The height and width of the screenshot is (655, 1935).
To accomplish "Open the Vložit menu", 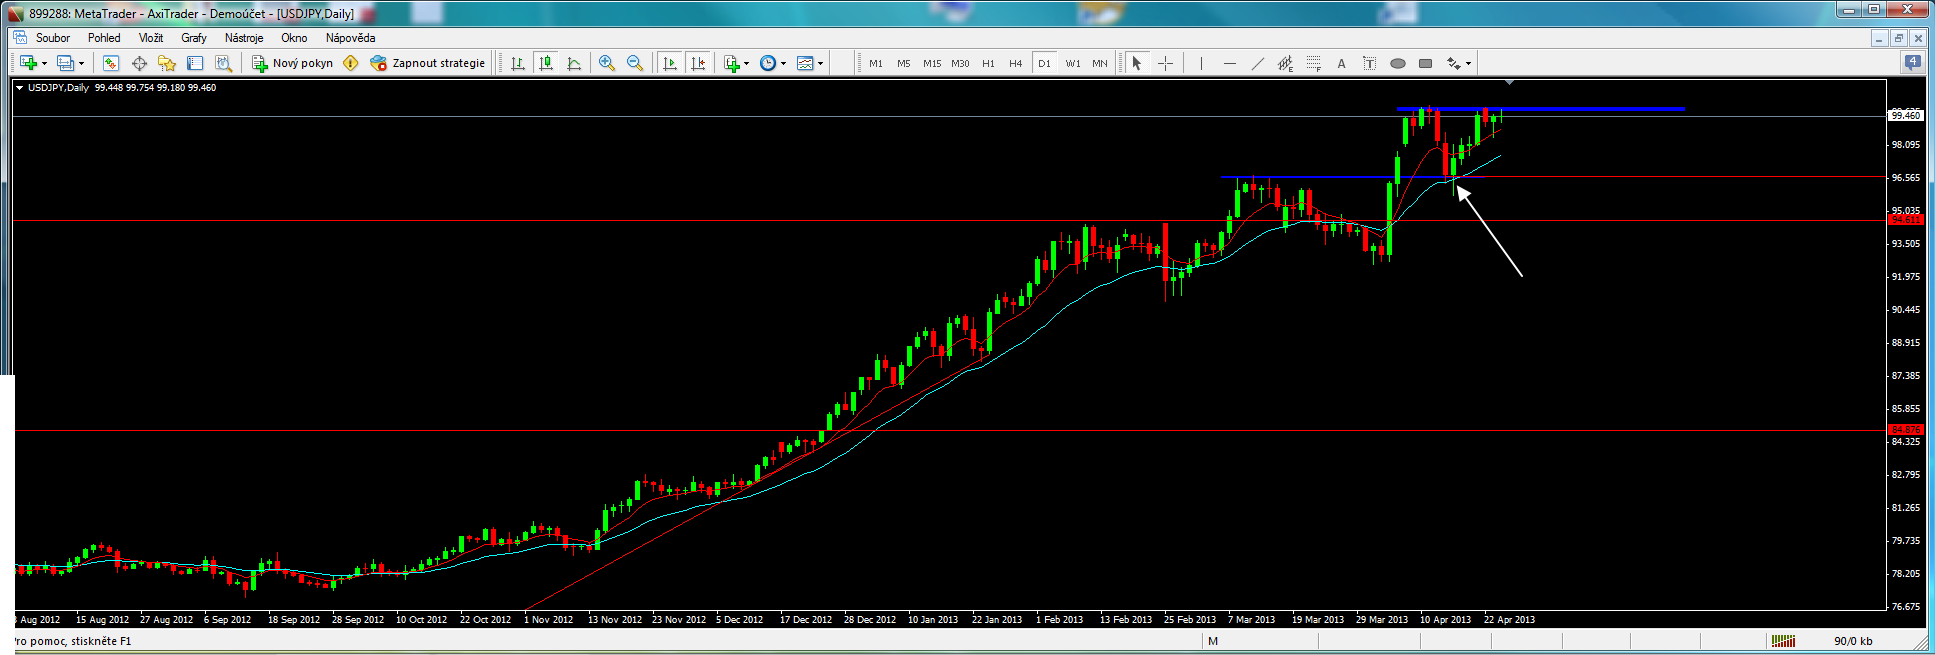I will tap(151, 38).
